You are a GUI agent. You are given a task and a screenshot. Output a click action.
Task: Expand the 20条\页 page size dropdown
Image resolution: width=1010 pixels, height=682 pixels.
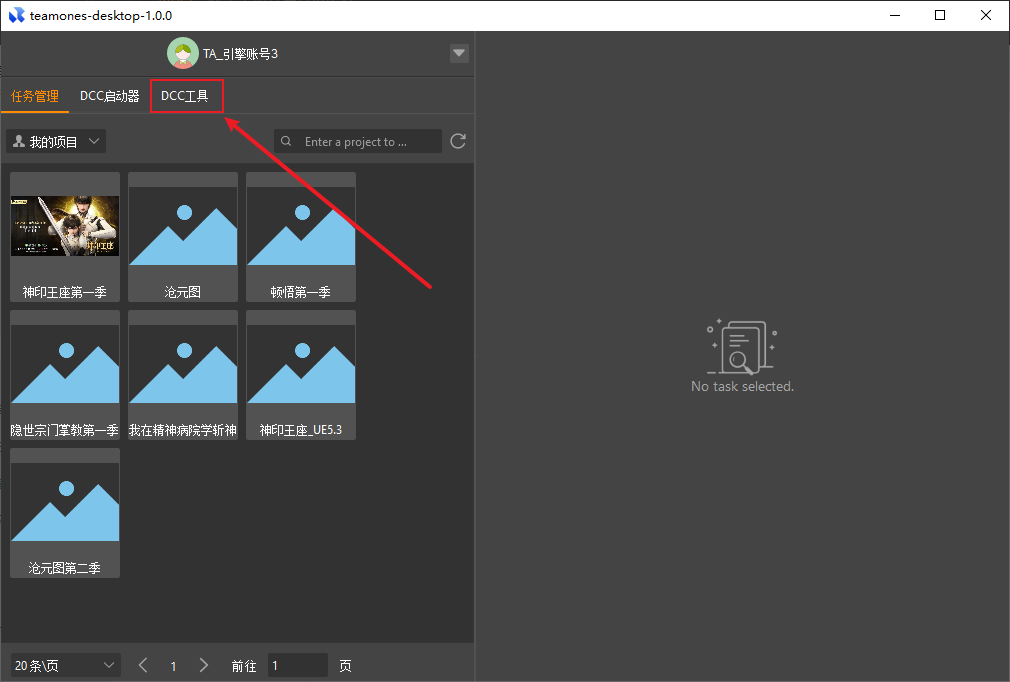[x=66, y=665]
